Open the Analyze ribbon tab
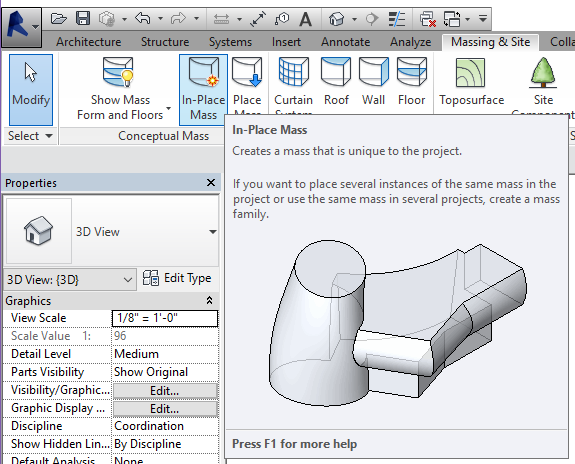 410,42
